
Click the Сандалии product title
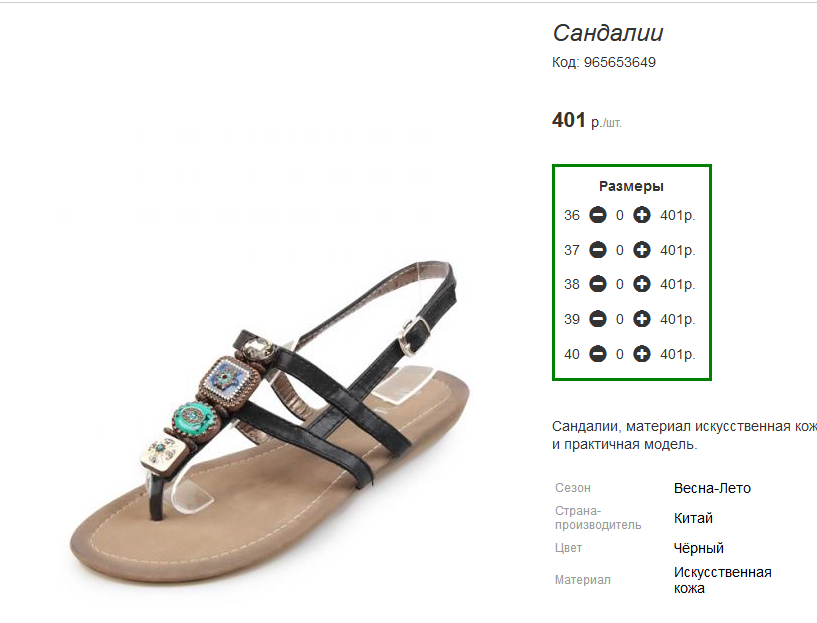tap(608, 33)
